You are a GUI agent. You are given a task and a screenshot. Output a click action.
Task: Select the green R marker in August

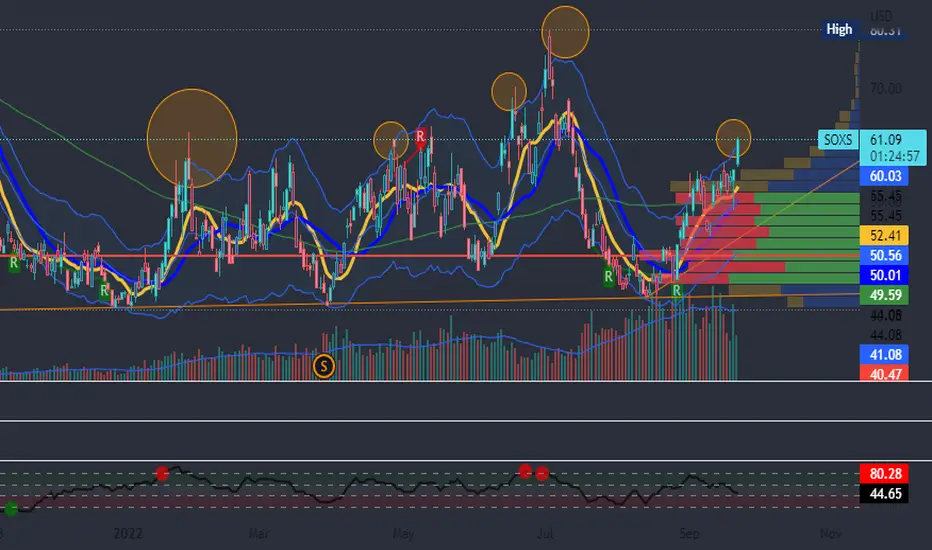pos(608,276)
